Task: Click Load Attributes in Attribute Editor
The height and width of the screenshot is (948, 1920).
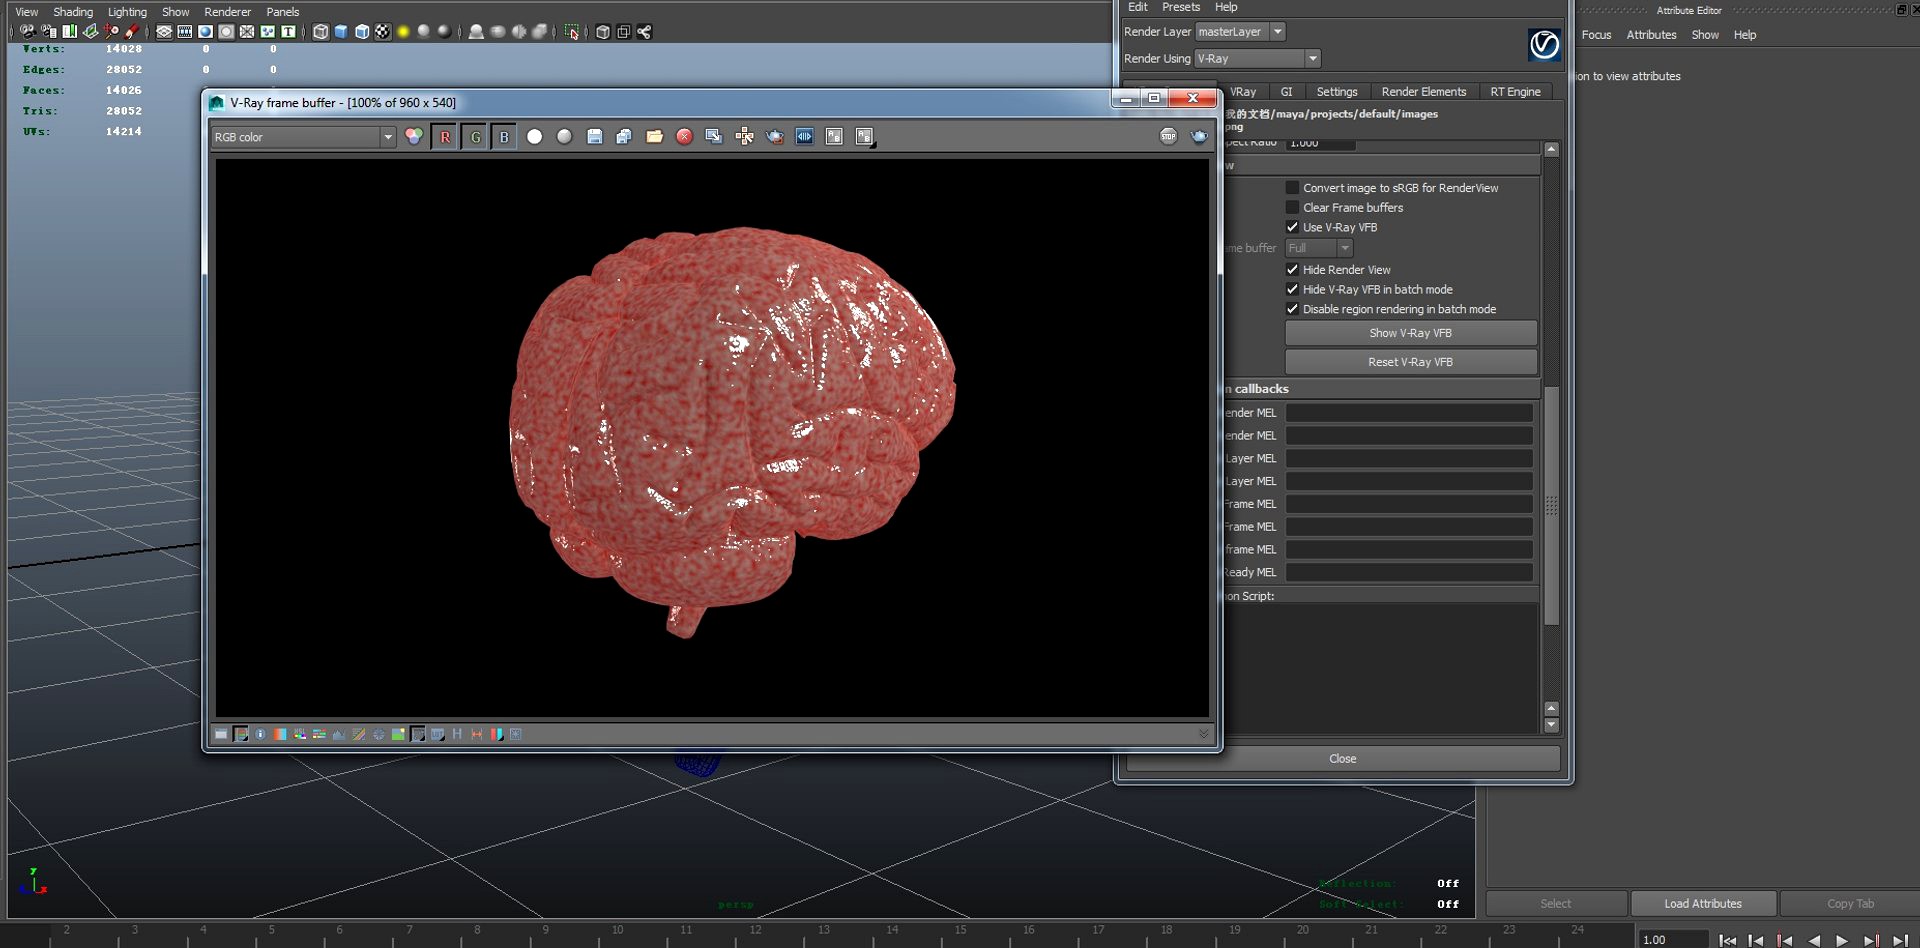Action: click(1703, 904)
